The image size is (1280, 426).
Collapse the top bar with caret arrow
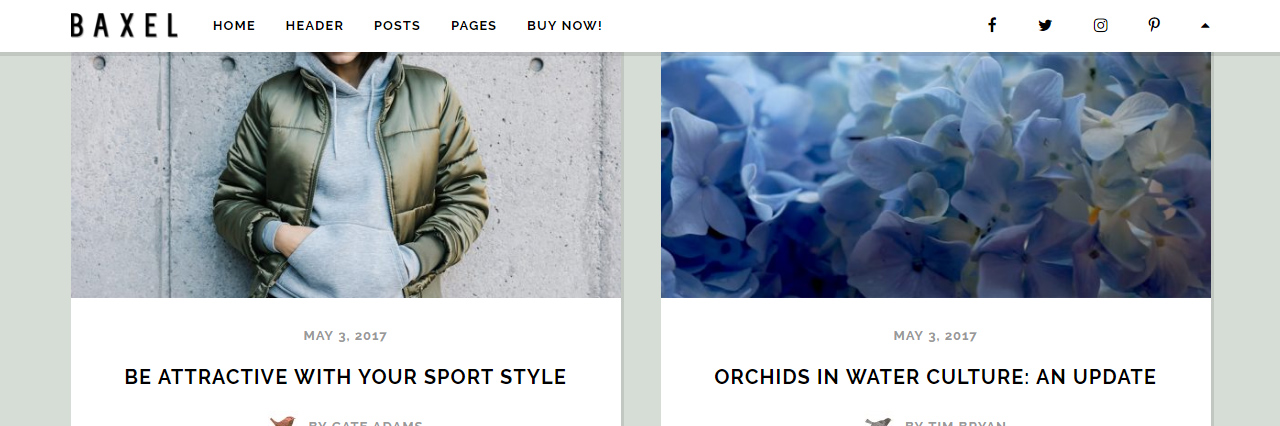point(1205,25)
